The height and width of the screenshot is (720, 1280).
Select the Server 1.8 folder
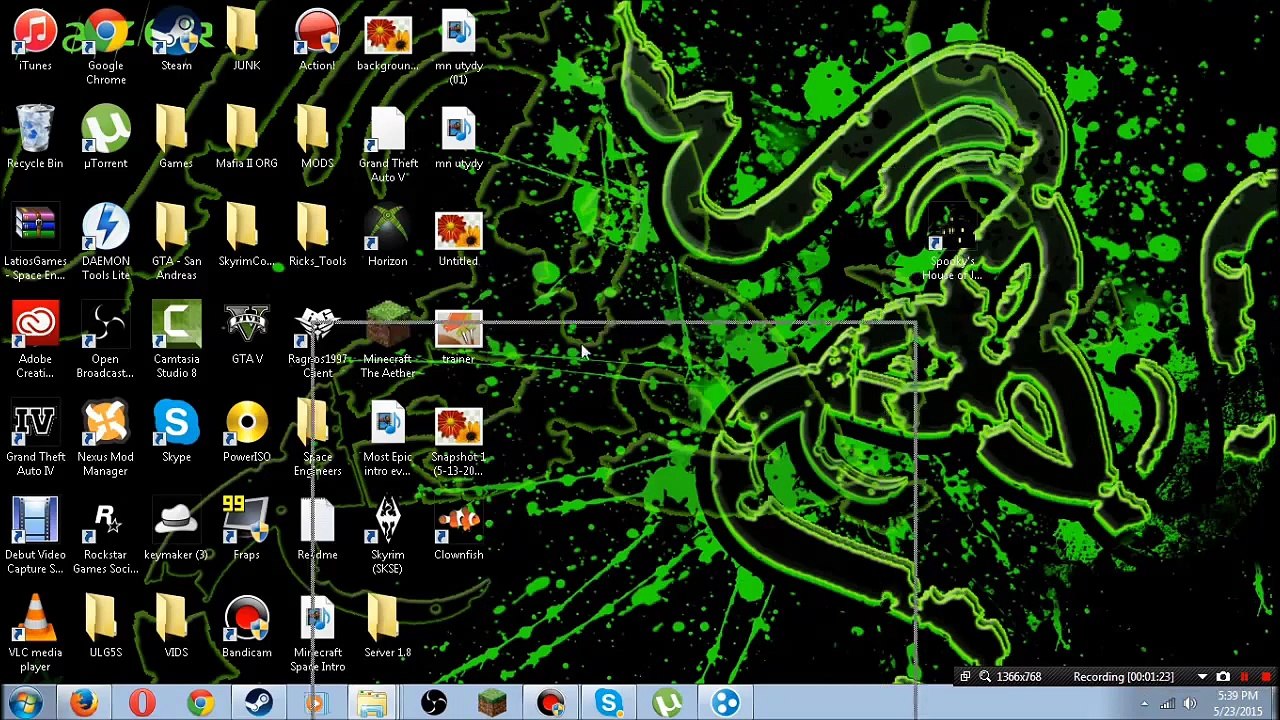[388, 628]
